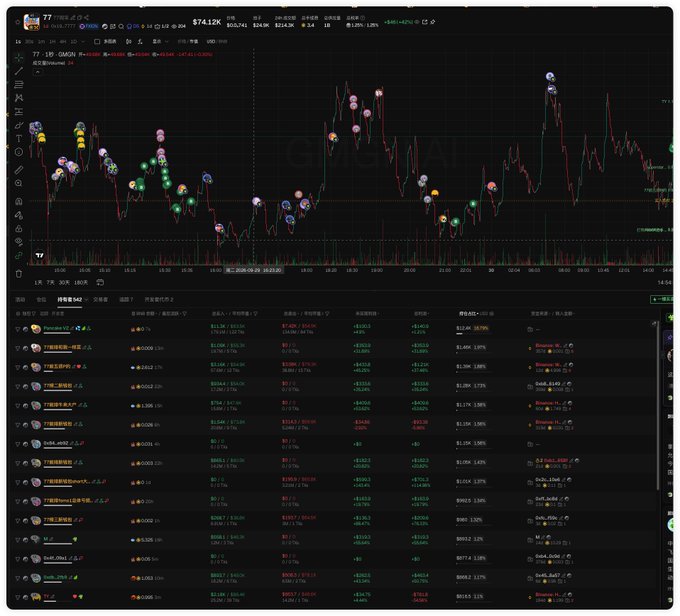The image size is (680, 616).
Task: Select the pattern drawing tool
Action: tap(19, 98)
